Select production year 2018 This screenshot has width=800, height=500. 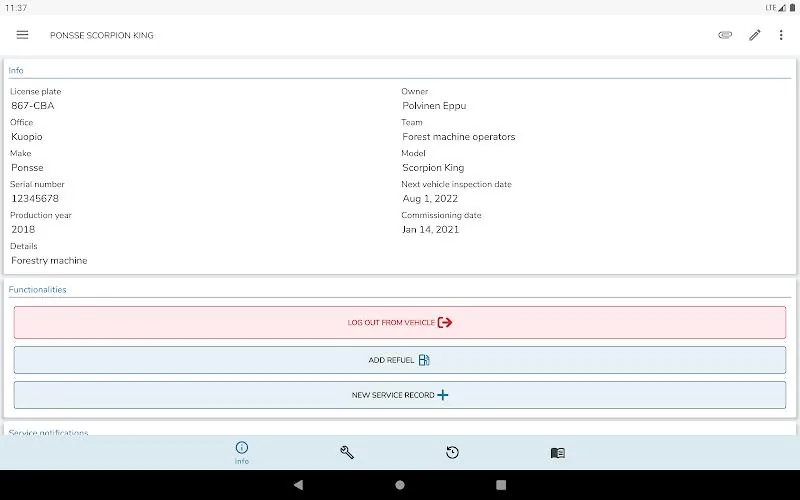tap(23, 230)
